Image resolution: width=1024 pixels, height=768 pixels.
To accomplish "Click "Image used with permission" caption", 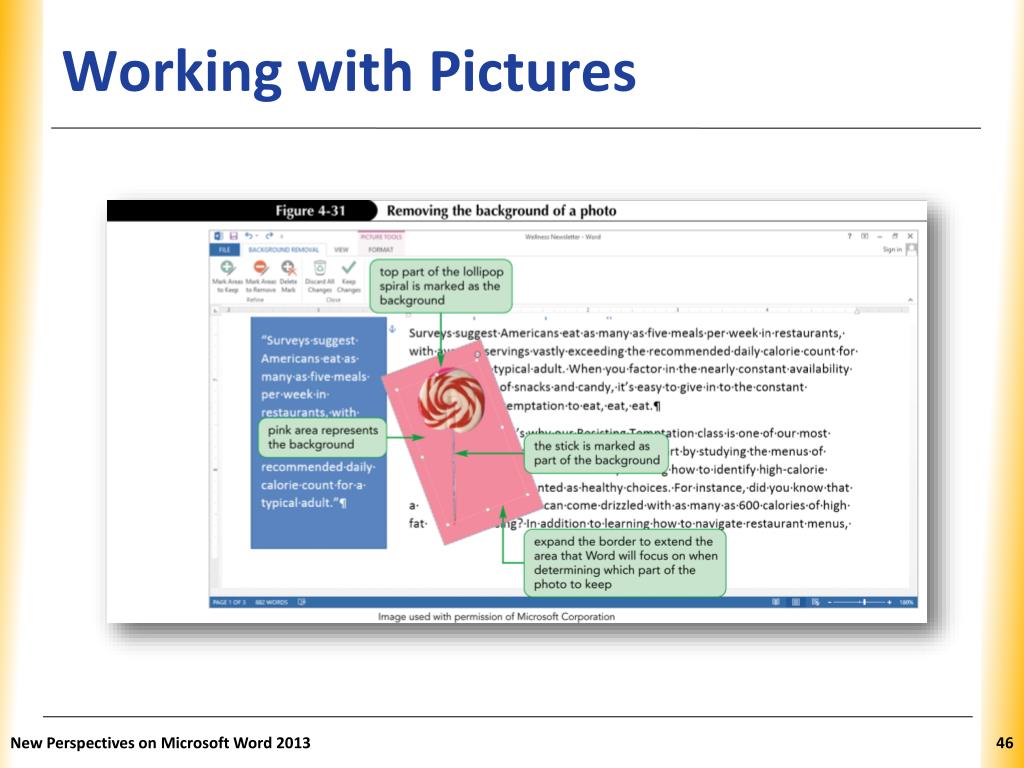I will tap(496, 616).
